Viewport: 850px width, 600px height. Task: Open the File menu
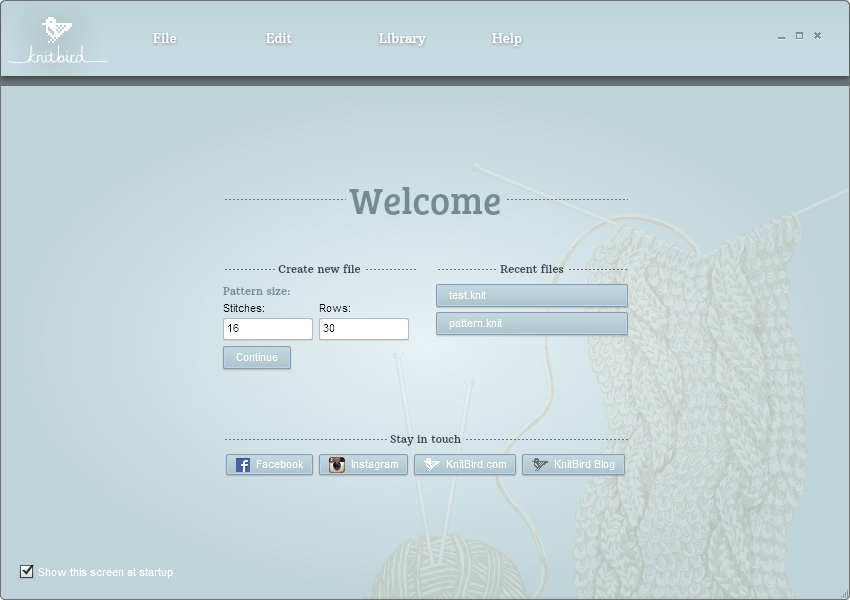pos(164,38)
